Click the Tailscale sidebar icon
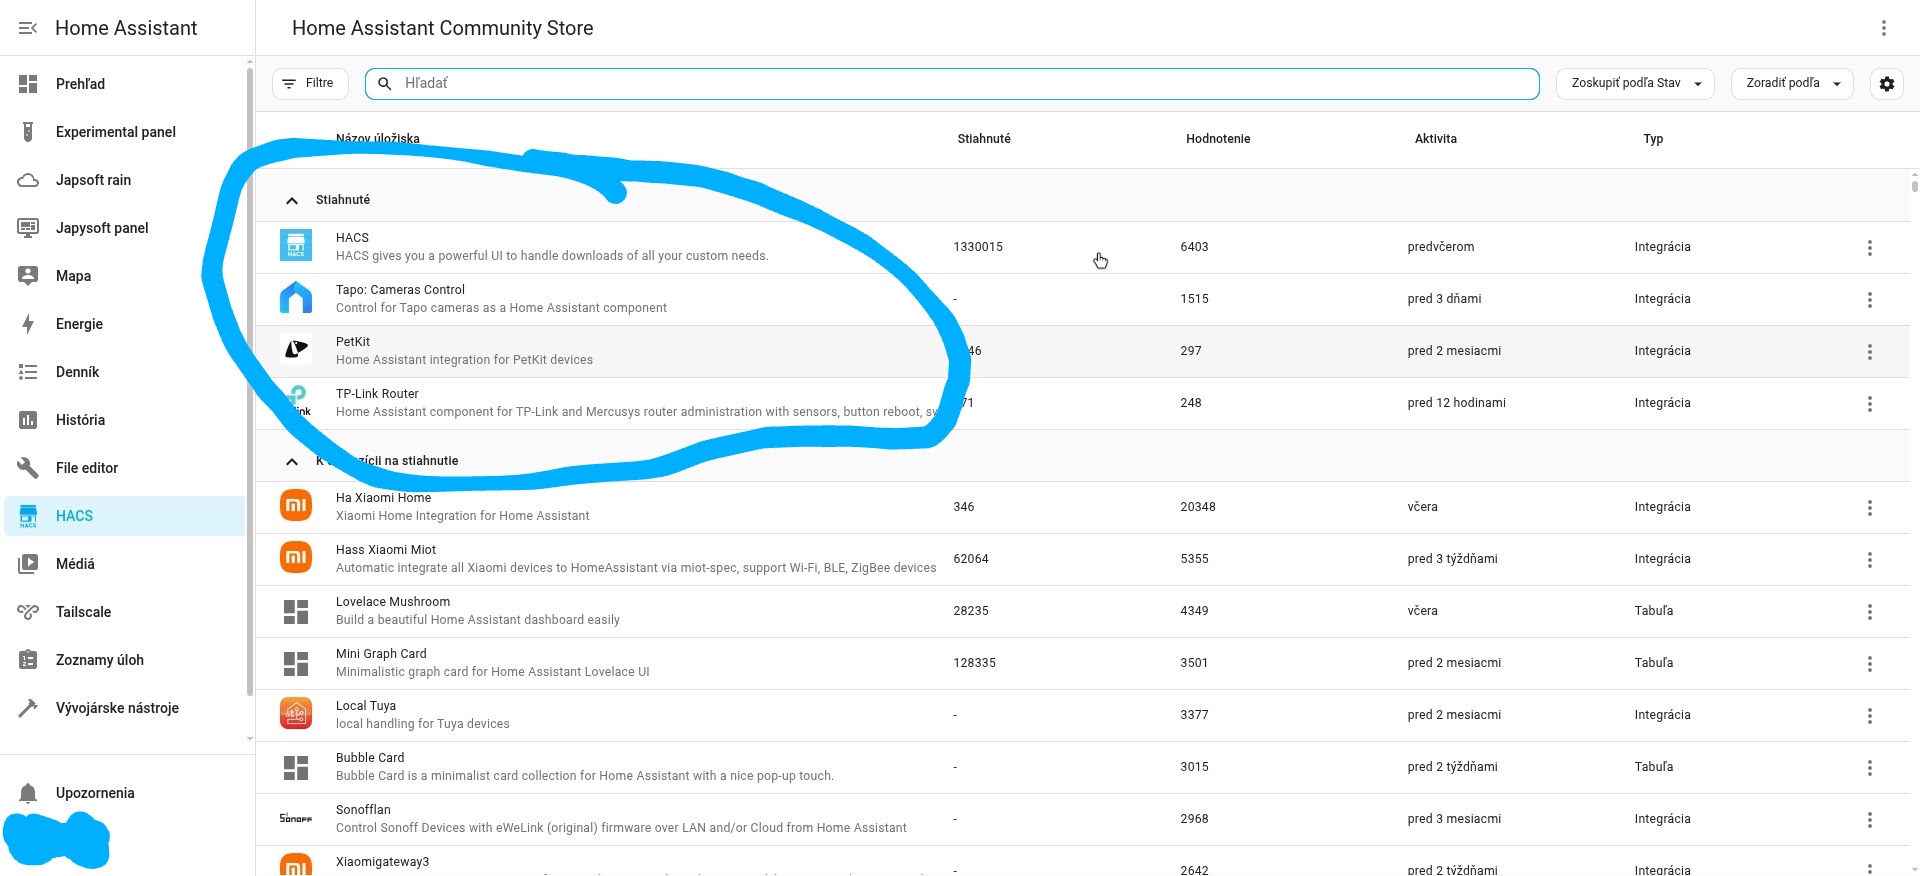The height and width of the screenshot is (876, 1920). (28, 612)
